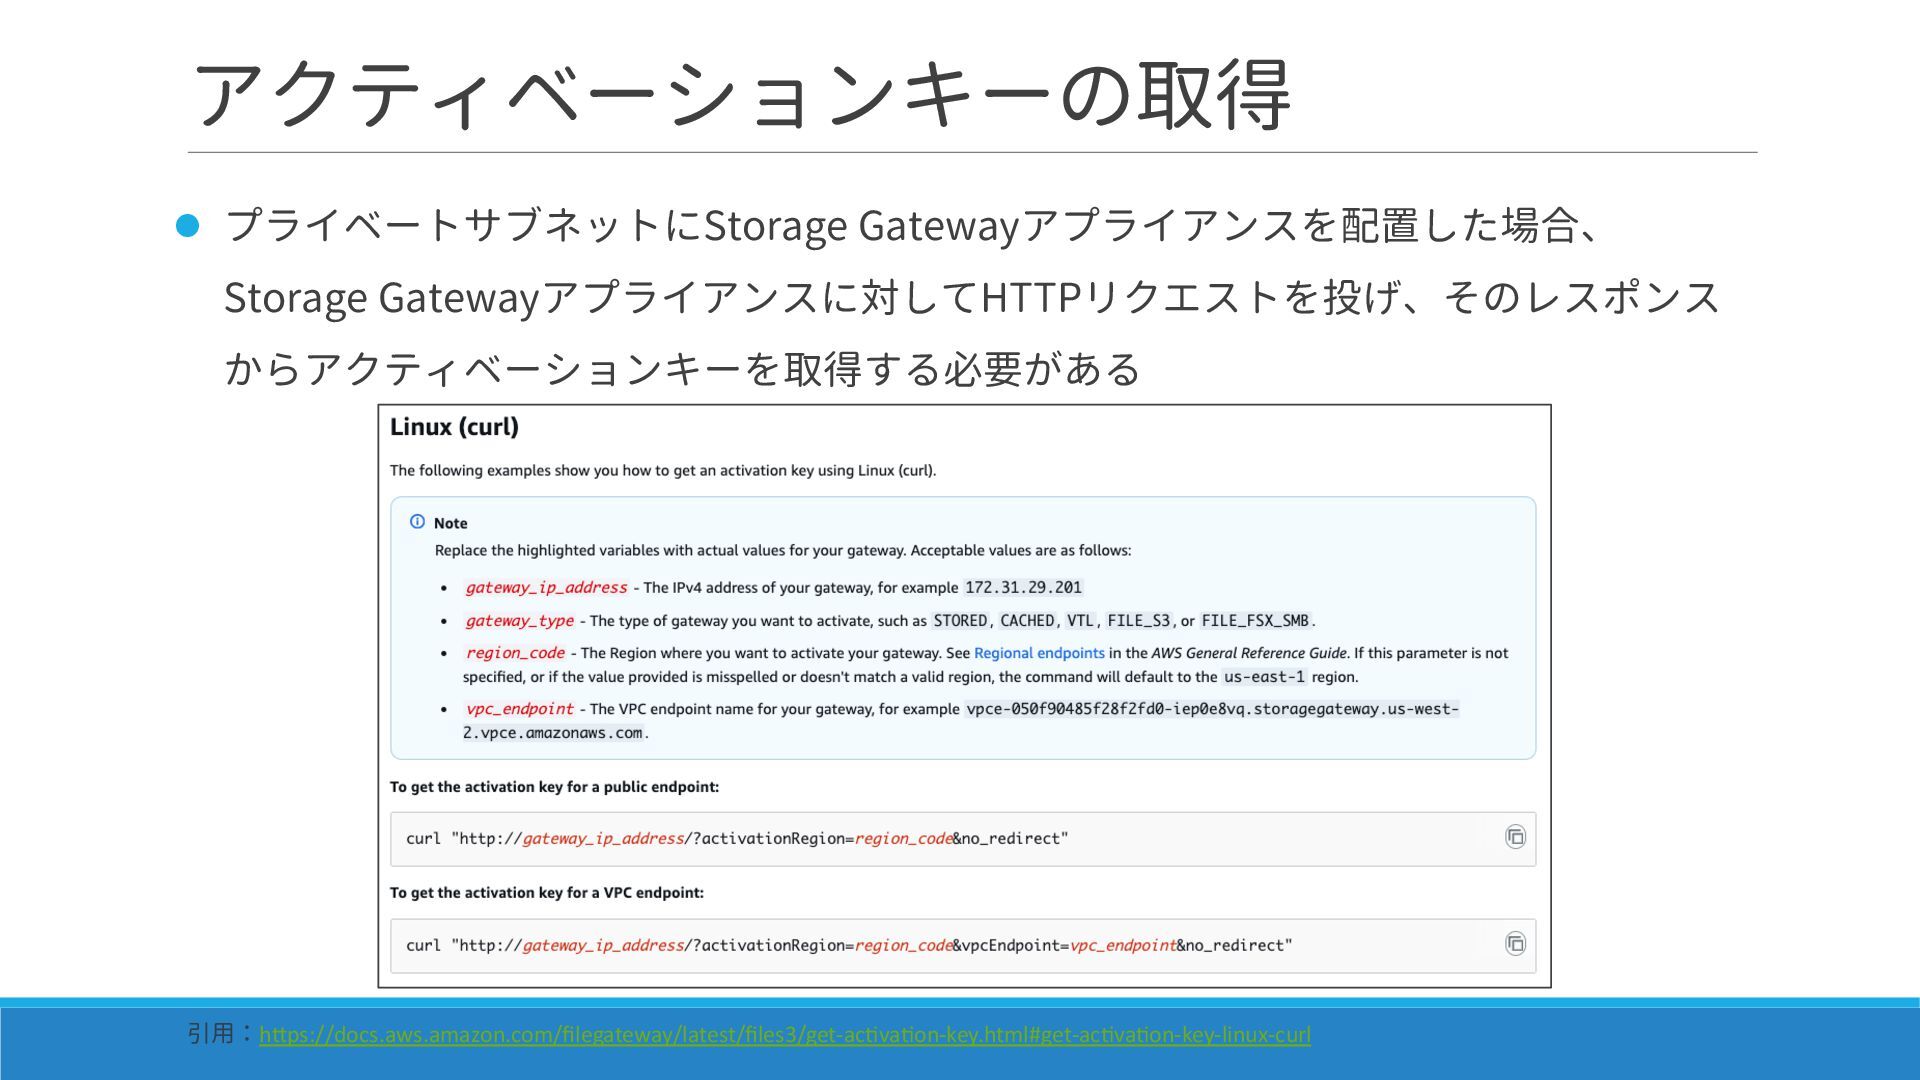Click the VTL gateway type value

pyautogui.click(x=1080, y=620)
